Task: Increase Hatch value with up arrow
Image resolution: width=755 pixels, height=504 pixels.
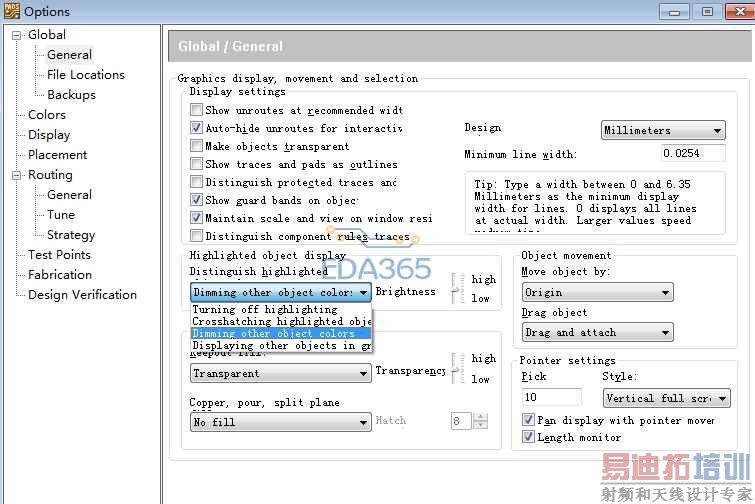Action: [x=481, y=417]
